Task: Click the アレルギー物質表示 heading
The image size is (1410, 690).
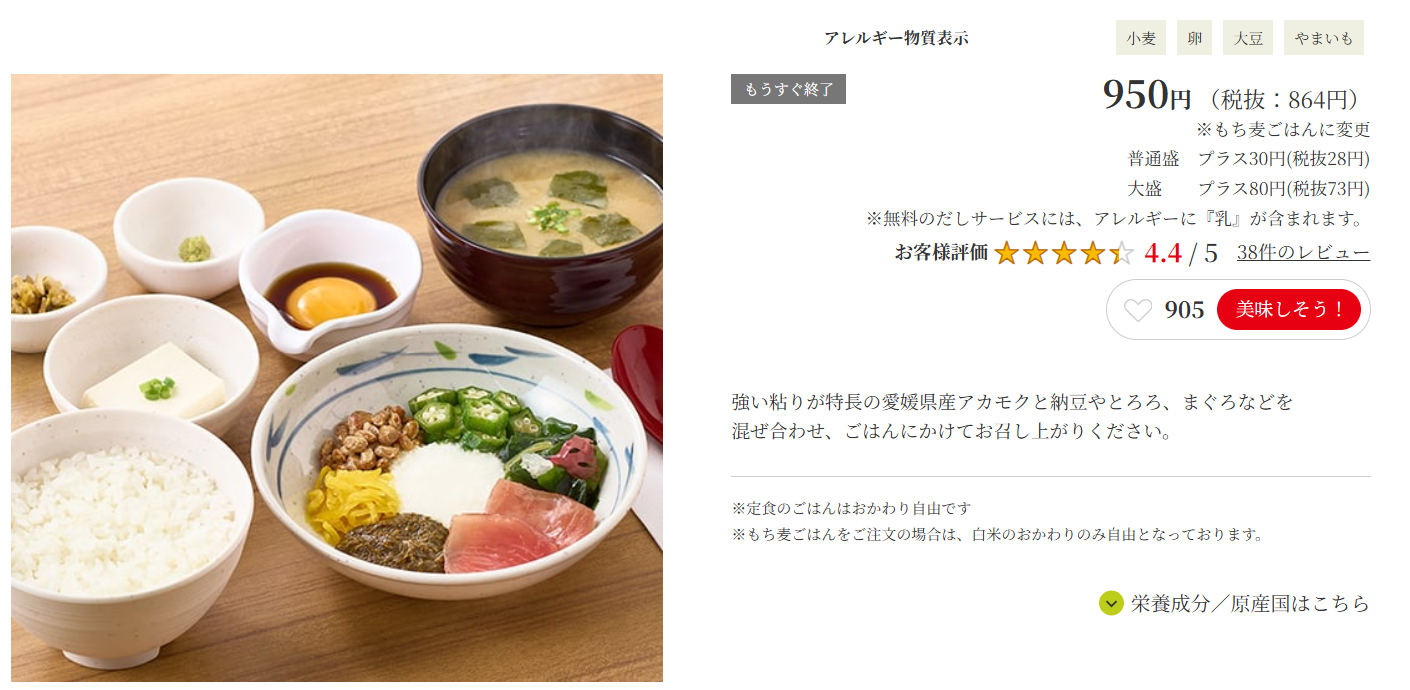Action: tap(896, 38)
